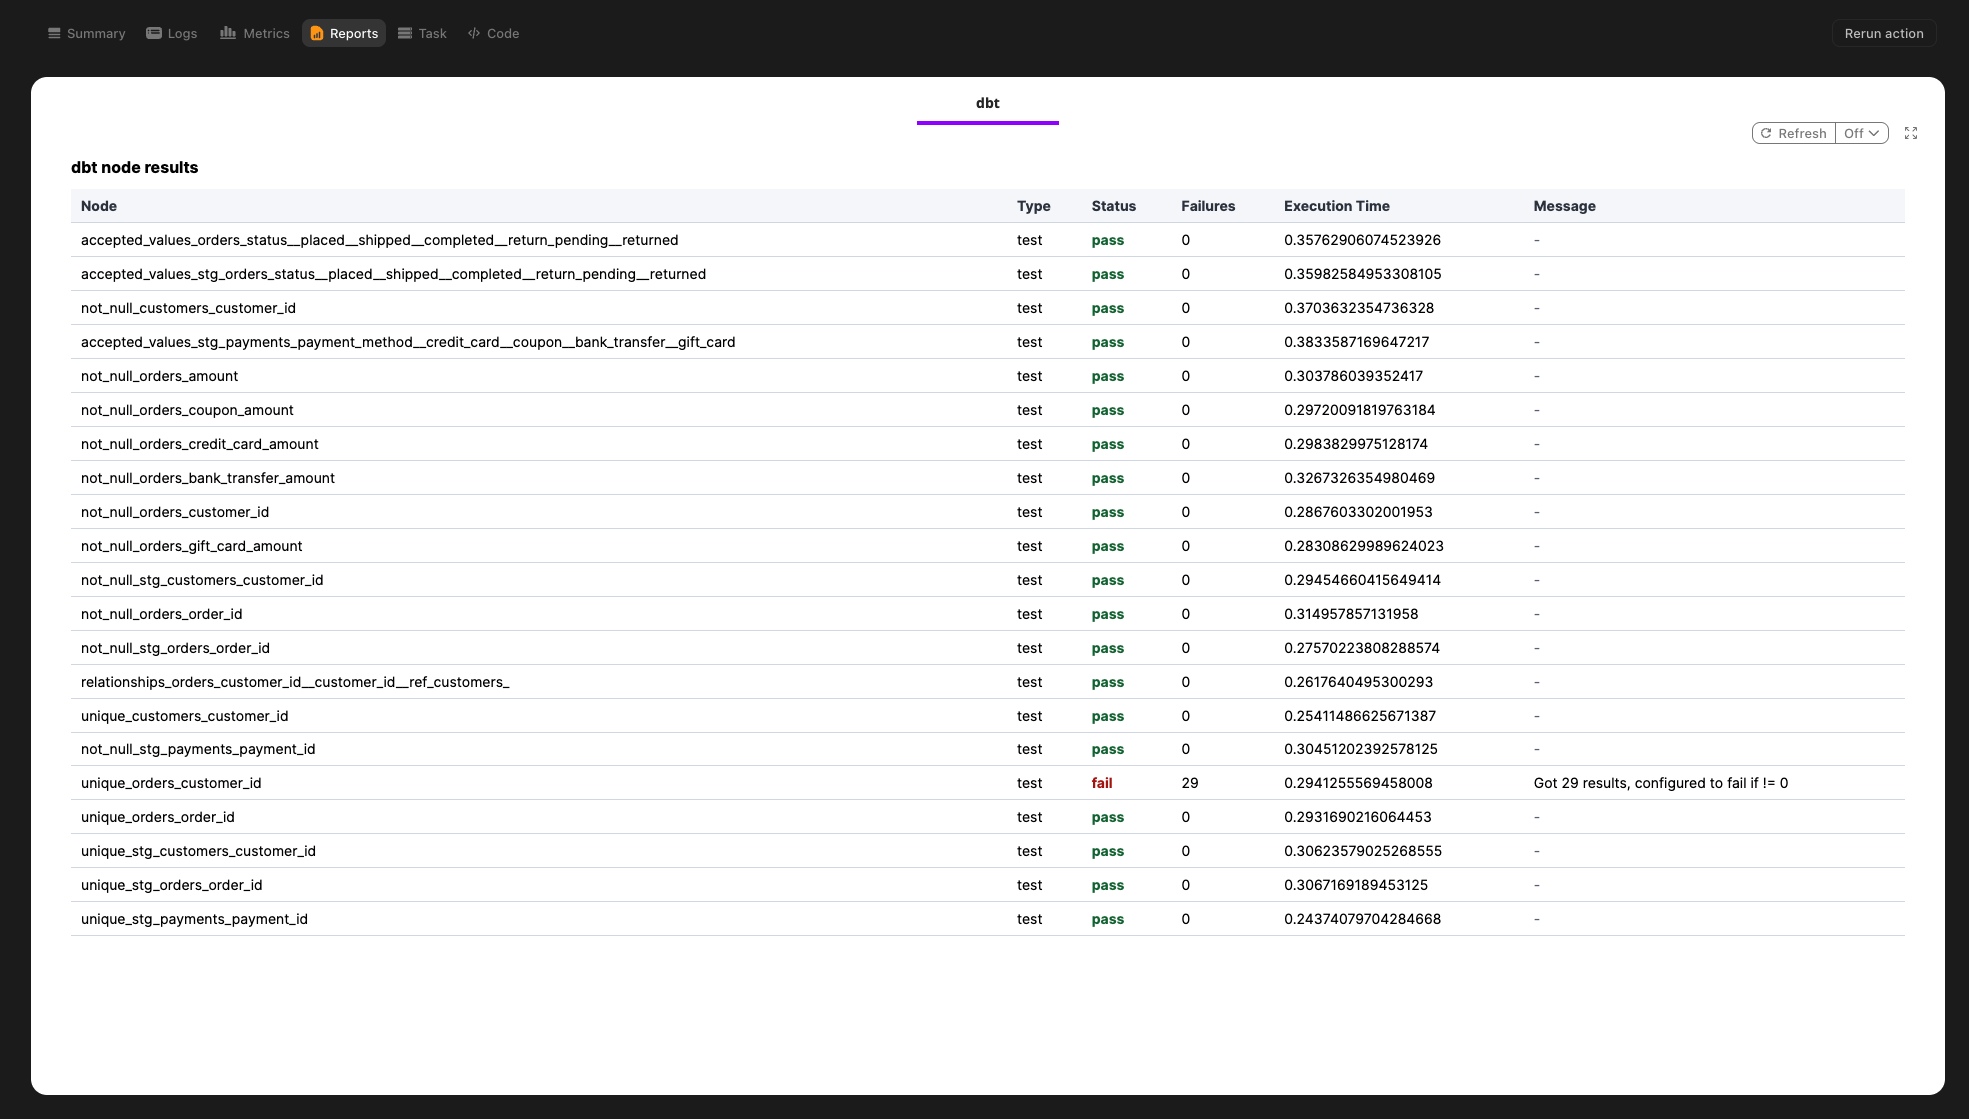This screenshot has width=1969, height=1119.
Task: Select the unique_stg_payments_payment_id node
Action: coord(194,919)
